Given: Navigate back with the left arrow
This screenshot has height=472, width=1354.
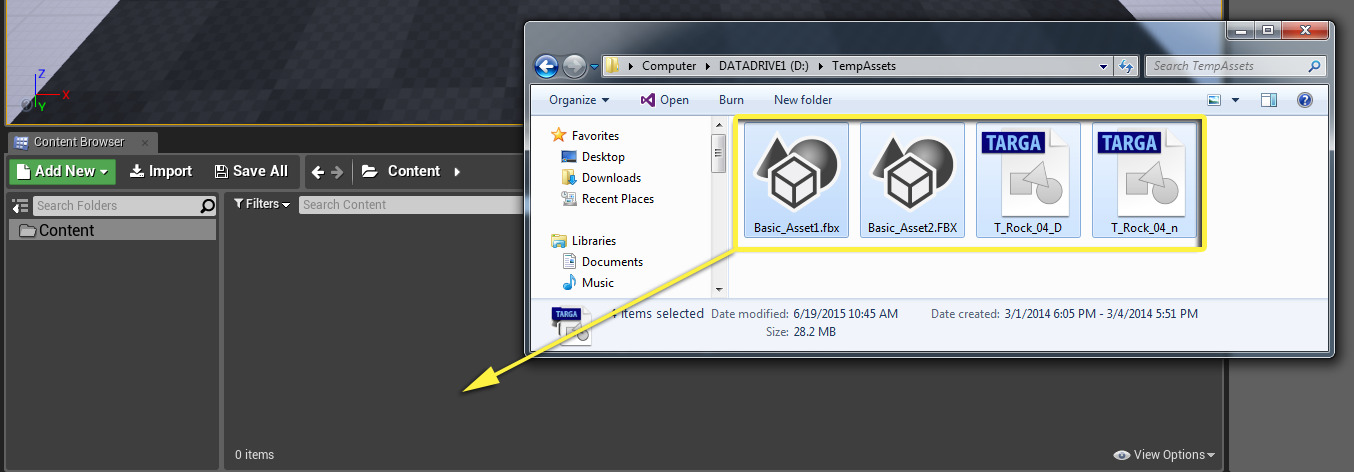Looking at the screenshot, I should pyautogui.click(x=318, y=172).
